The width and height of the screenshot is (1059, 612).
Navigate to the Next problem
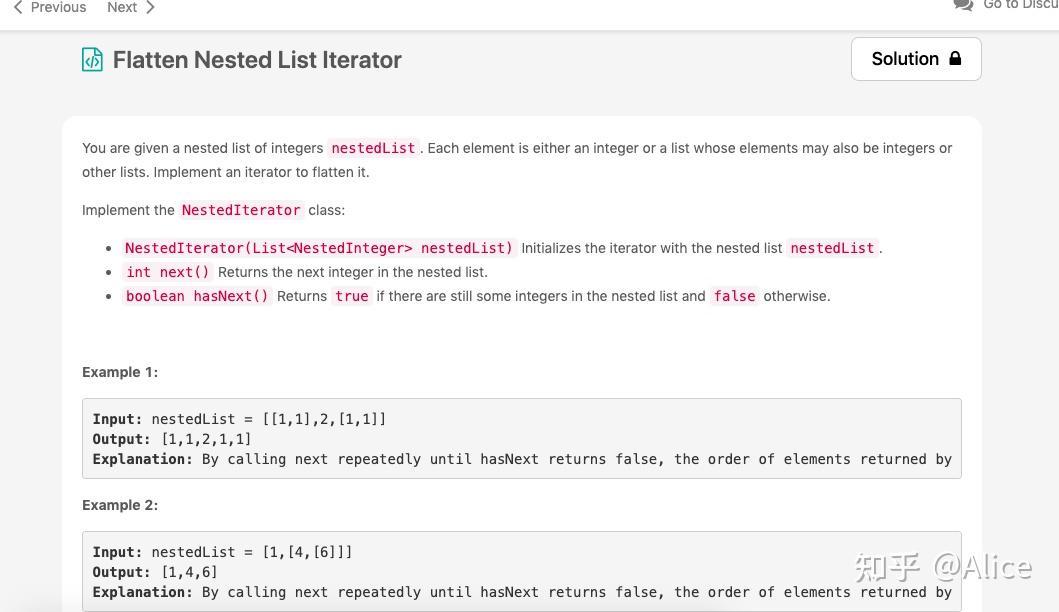pyautogui.click(x=121, y=7)
